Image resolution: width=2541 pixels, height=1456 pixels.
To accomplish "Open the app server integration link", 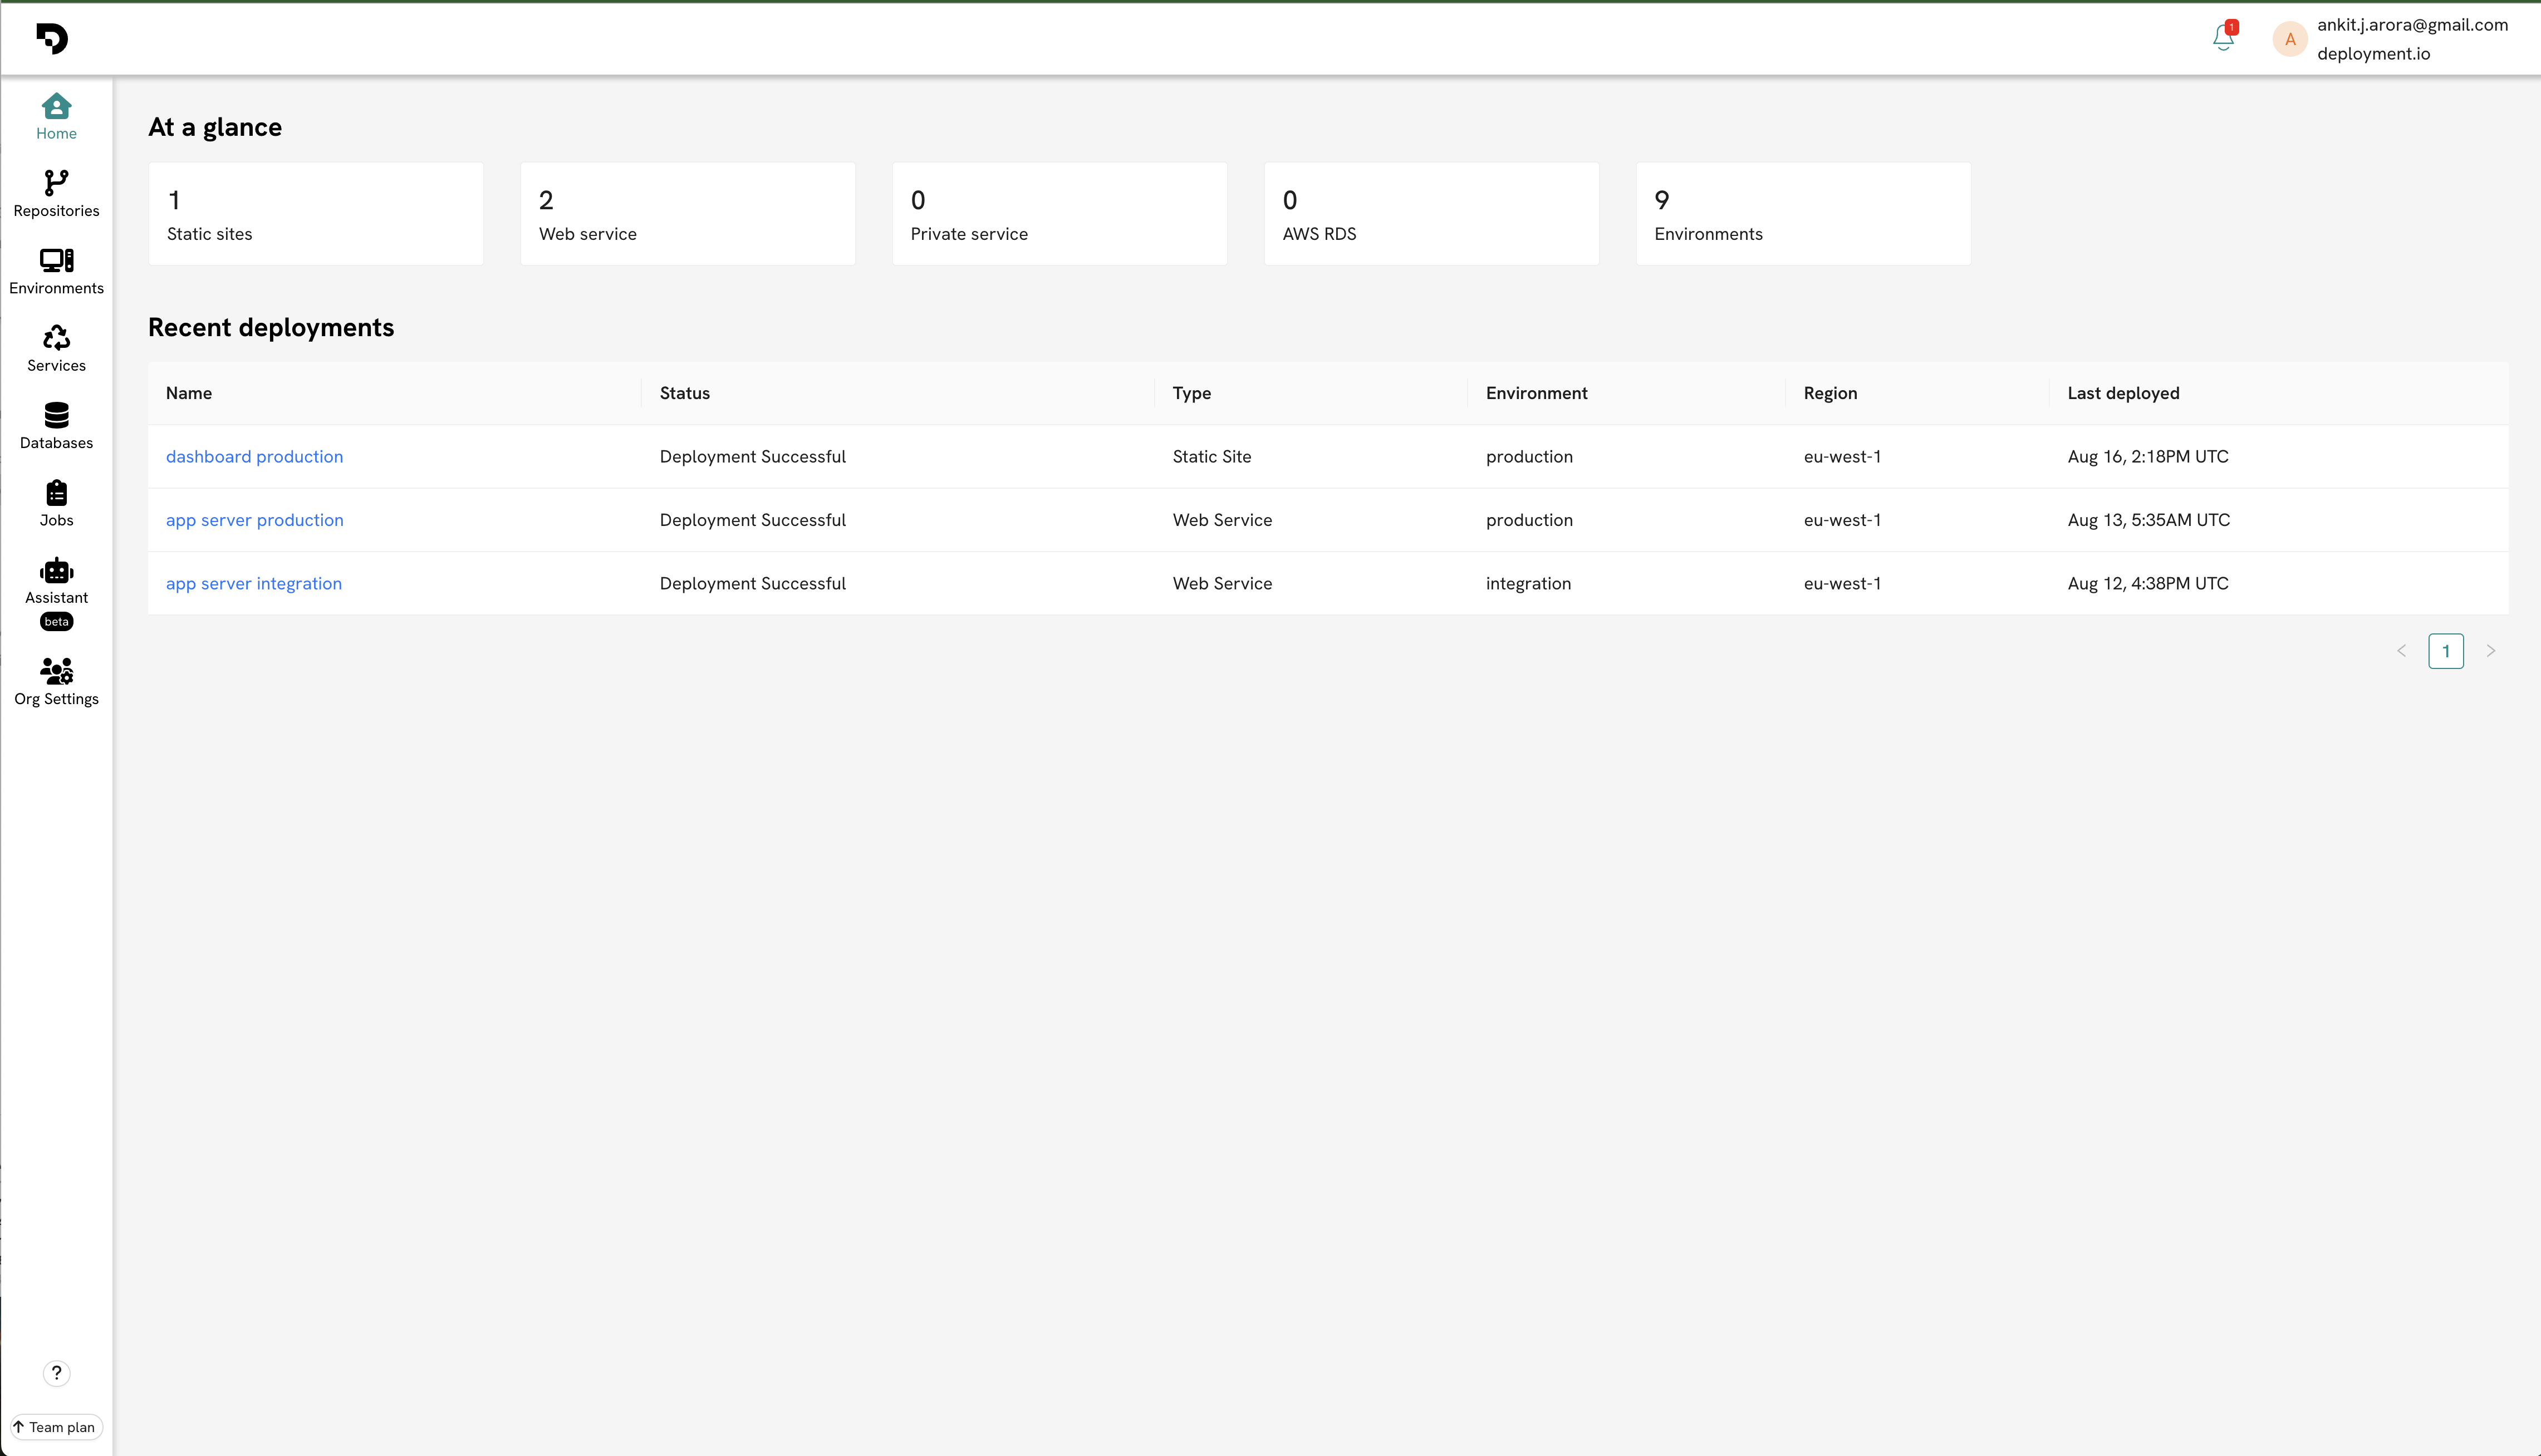I will click(254, 584).
